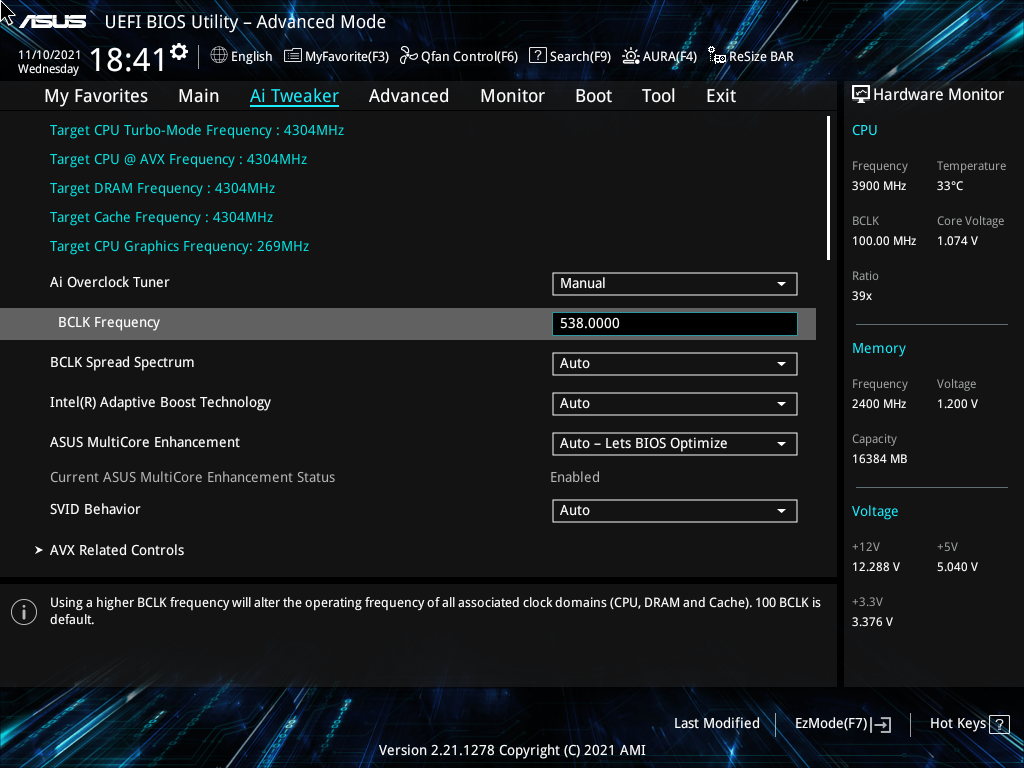
Task: Click the 12.288 V reading
Action: 876,567
